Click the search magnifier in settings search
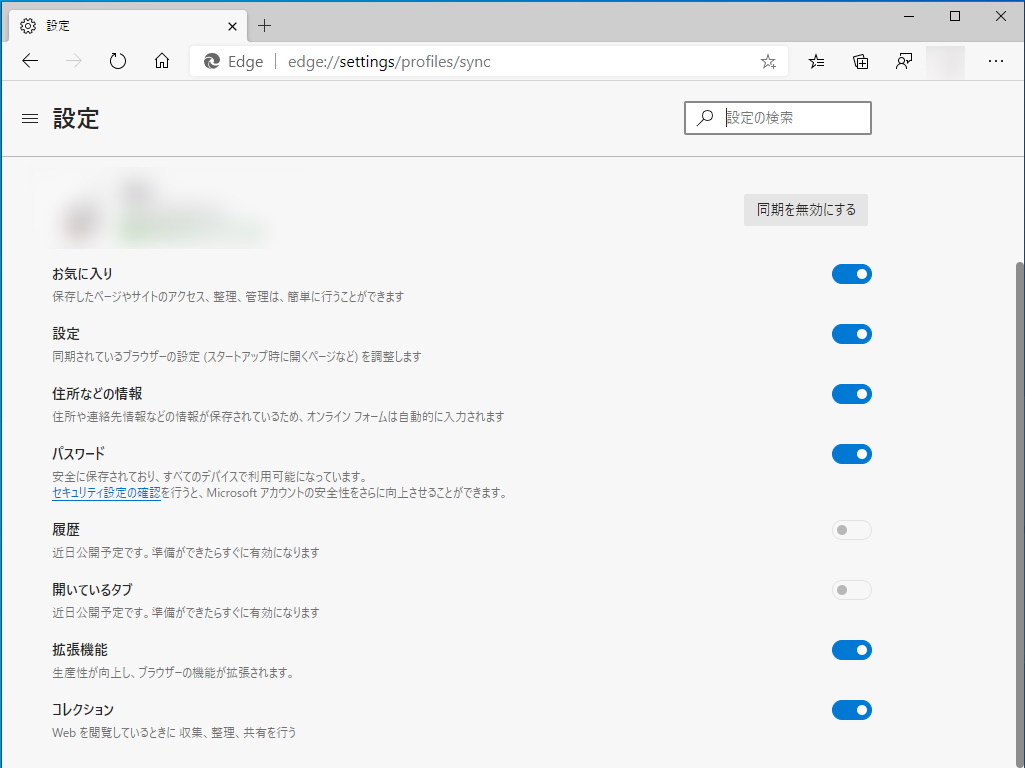The width and height of the screenshot is (1025, 768). (x=704, y=118)
